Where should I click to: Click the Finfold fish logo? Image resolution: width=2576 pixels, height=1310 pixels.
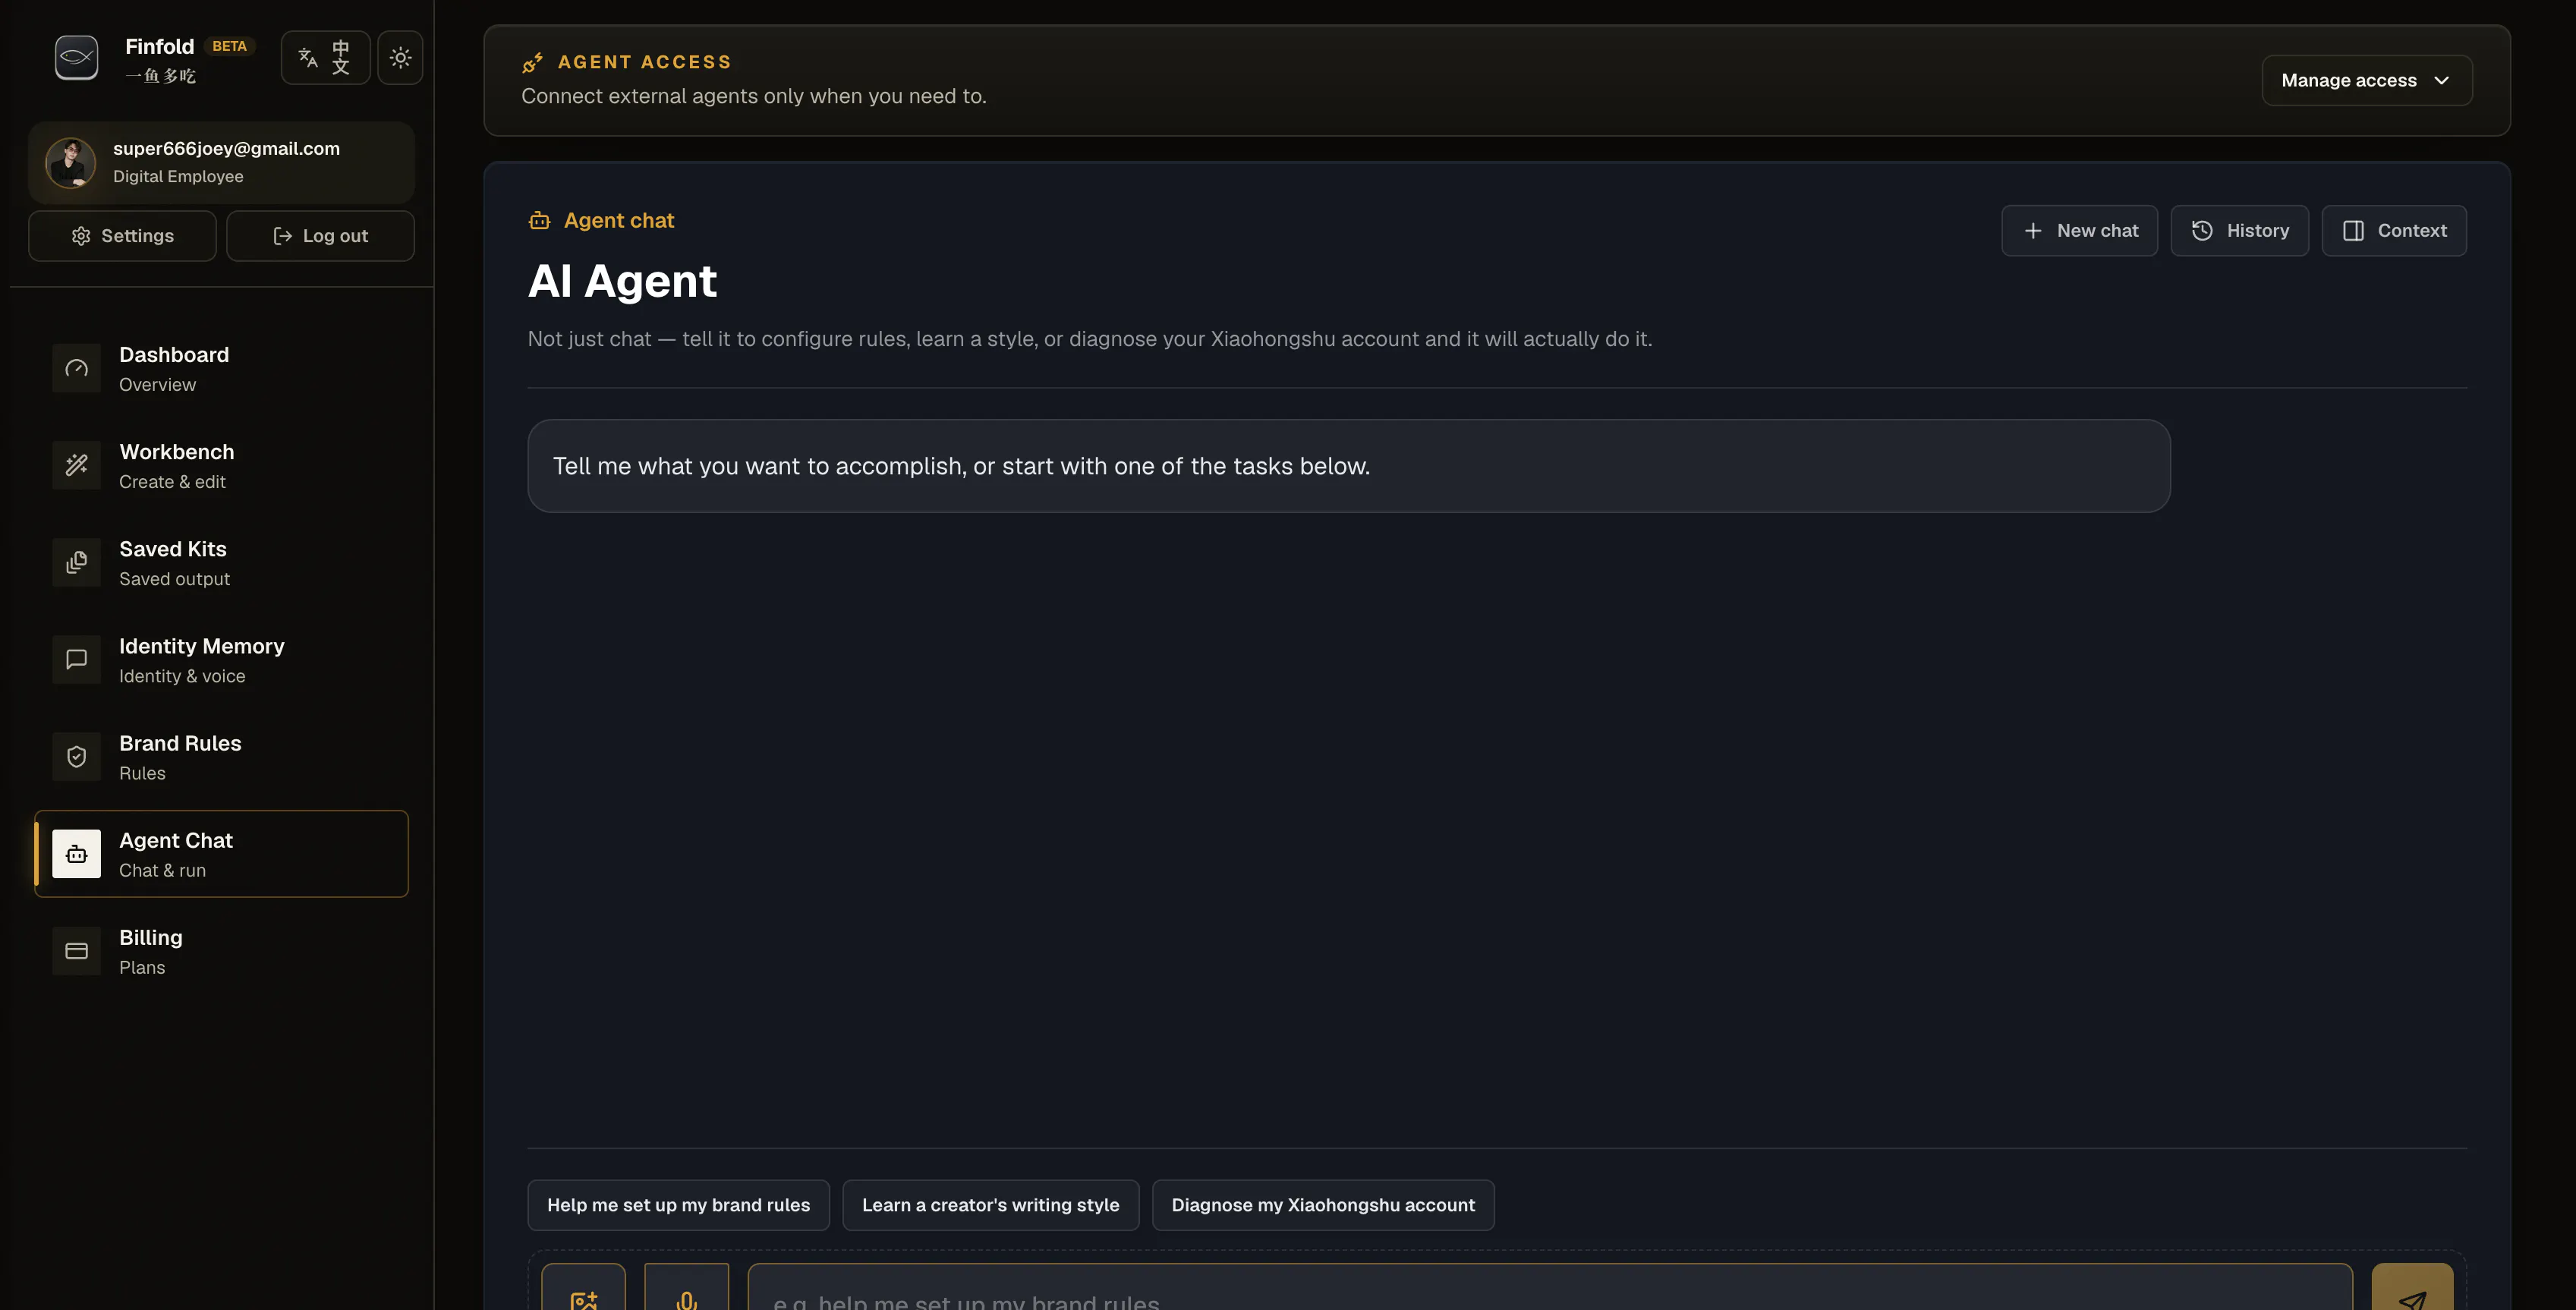(x=76, y=57)
